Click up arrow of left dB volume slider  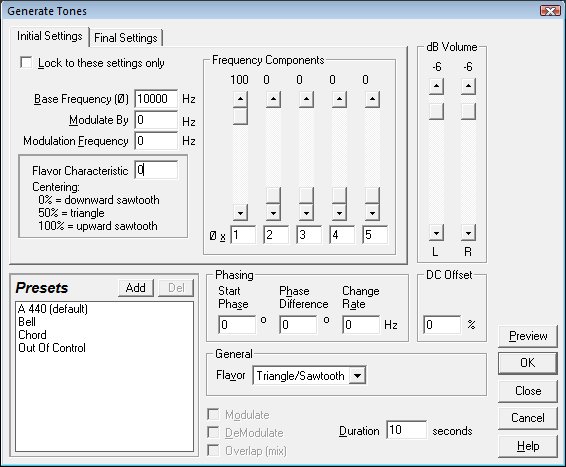(436, 87)
